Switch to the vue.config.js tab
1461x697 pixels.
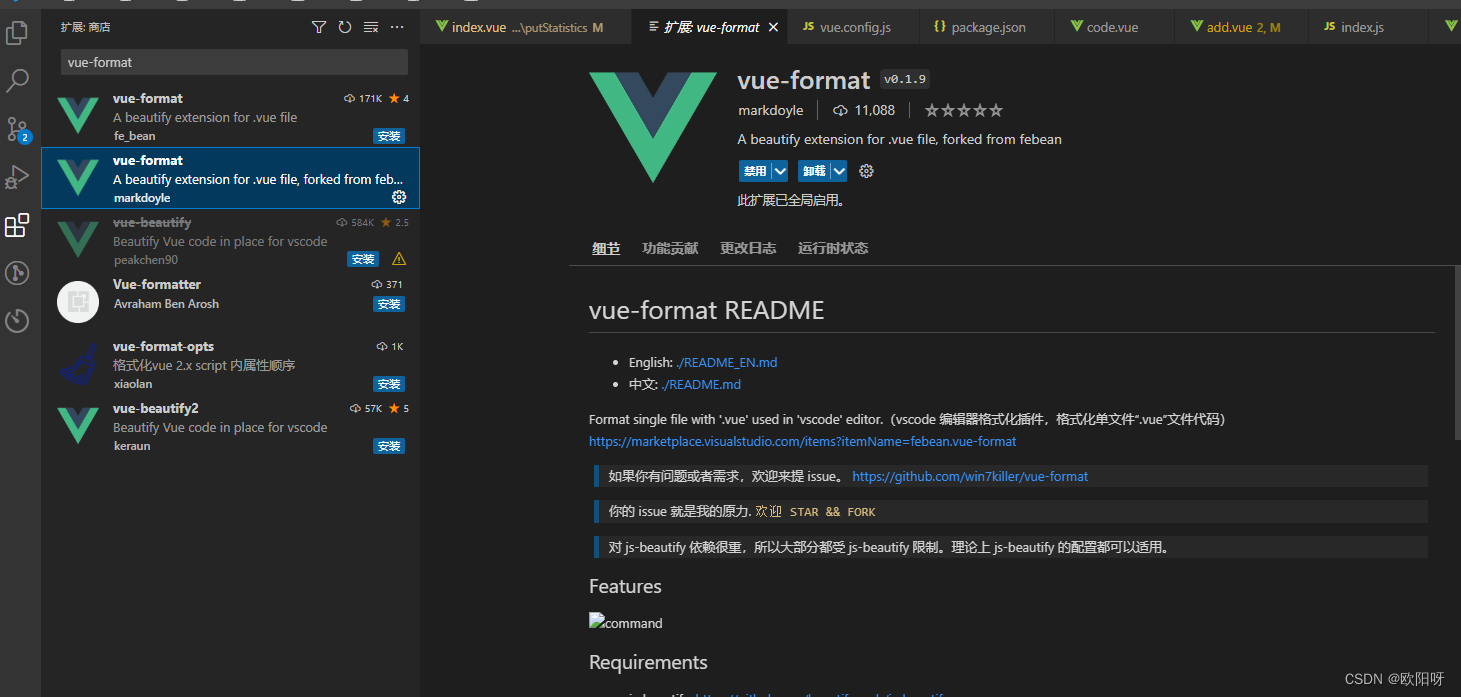pyautogui.click(x=854, y=27)
